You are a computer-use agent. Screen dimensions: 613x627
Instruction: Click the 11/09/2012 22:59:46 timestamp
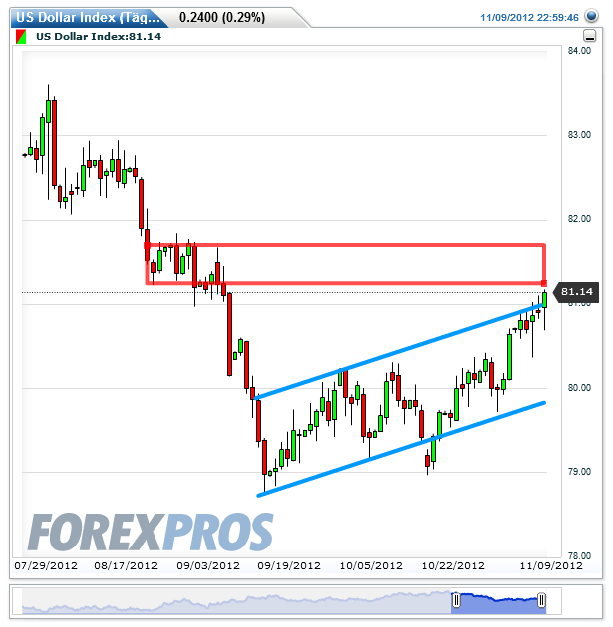point(529,18)
